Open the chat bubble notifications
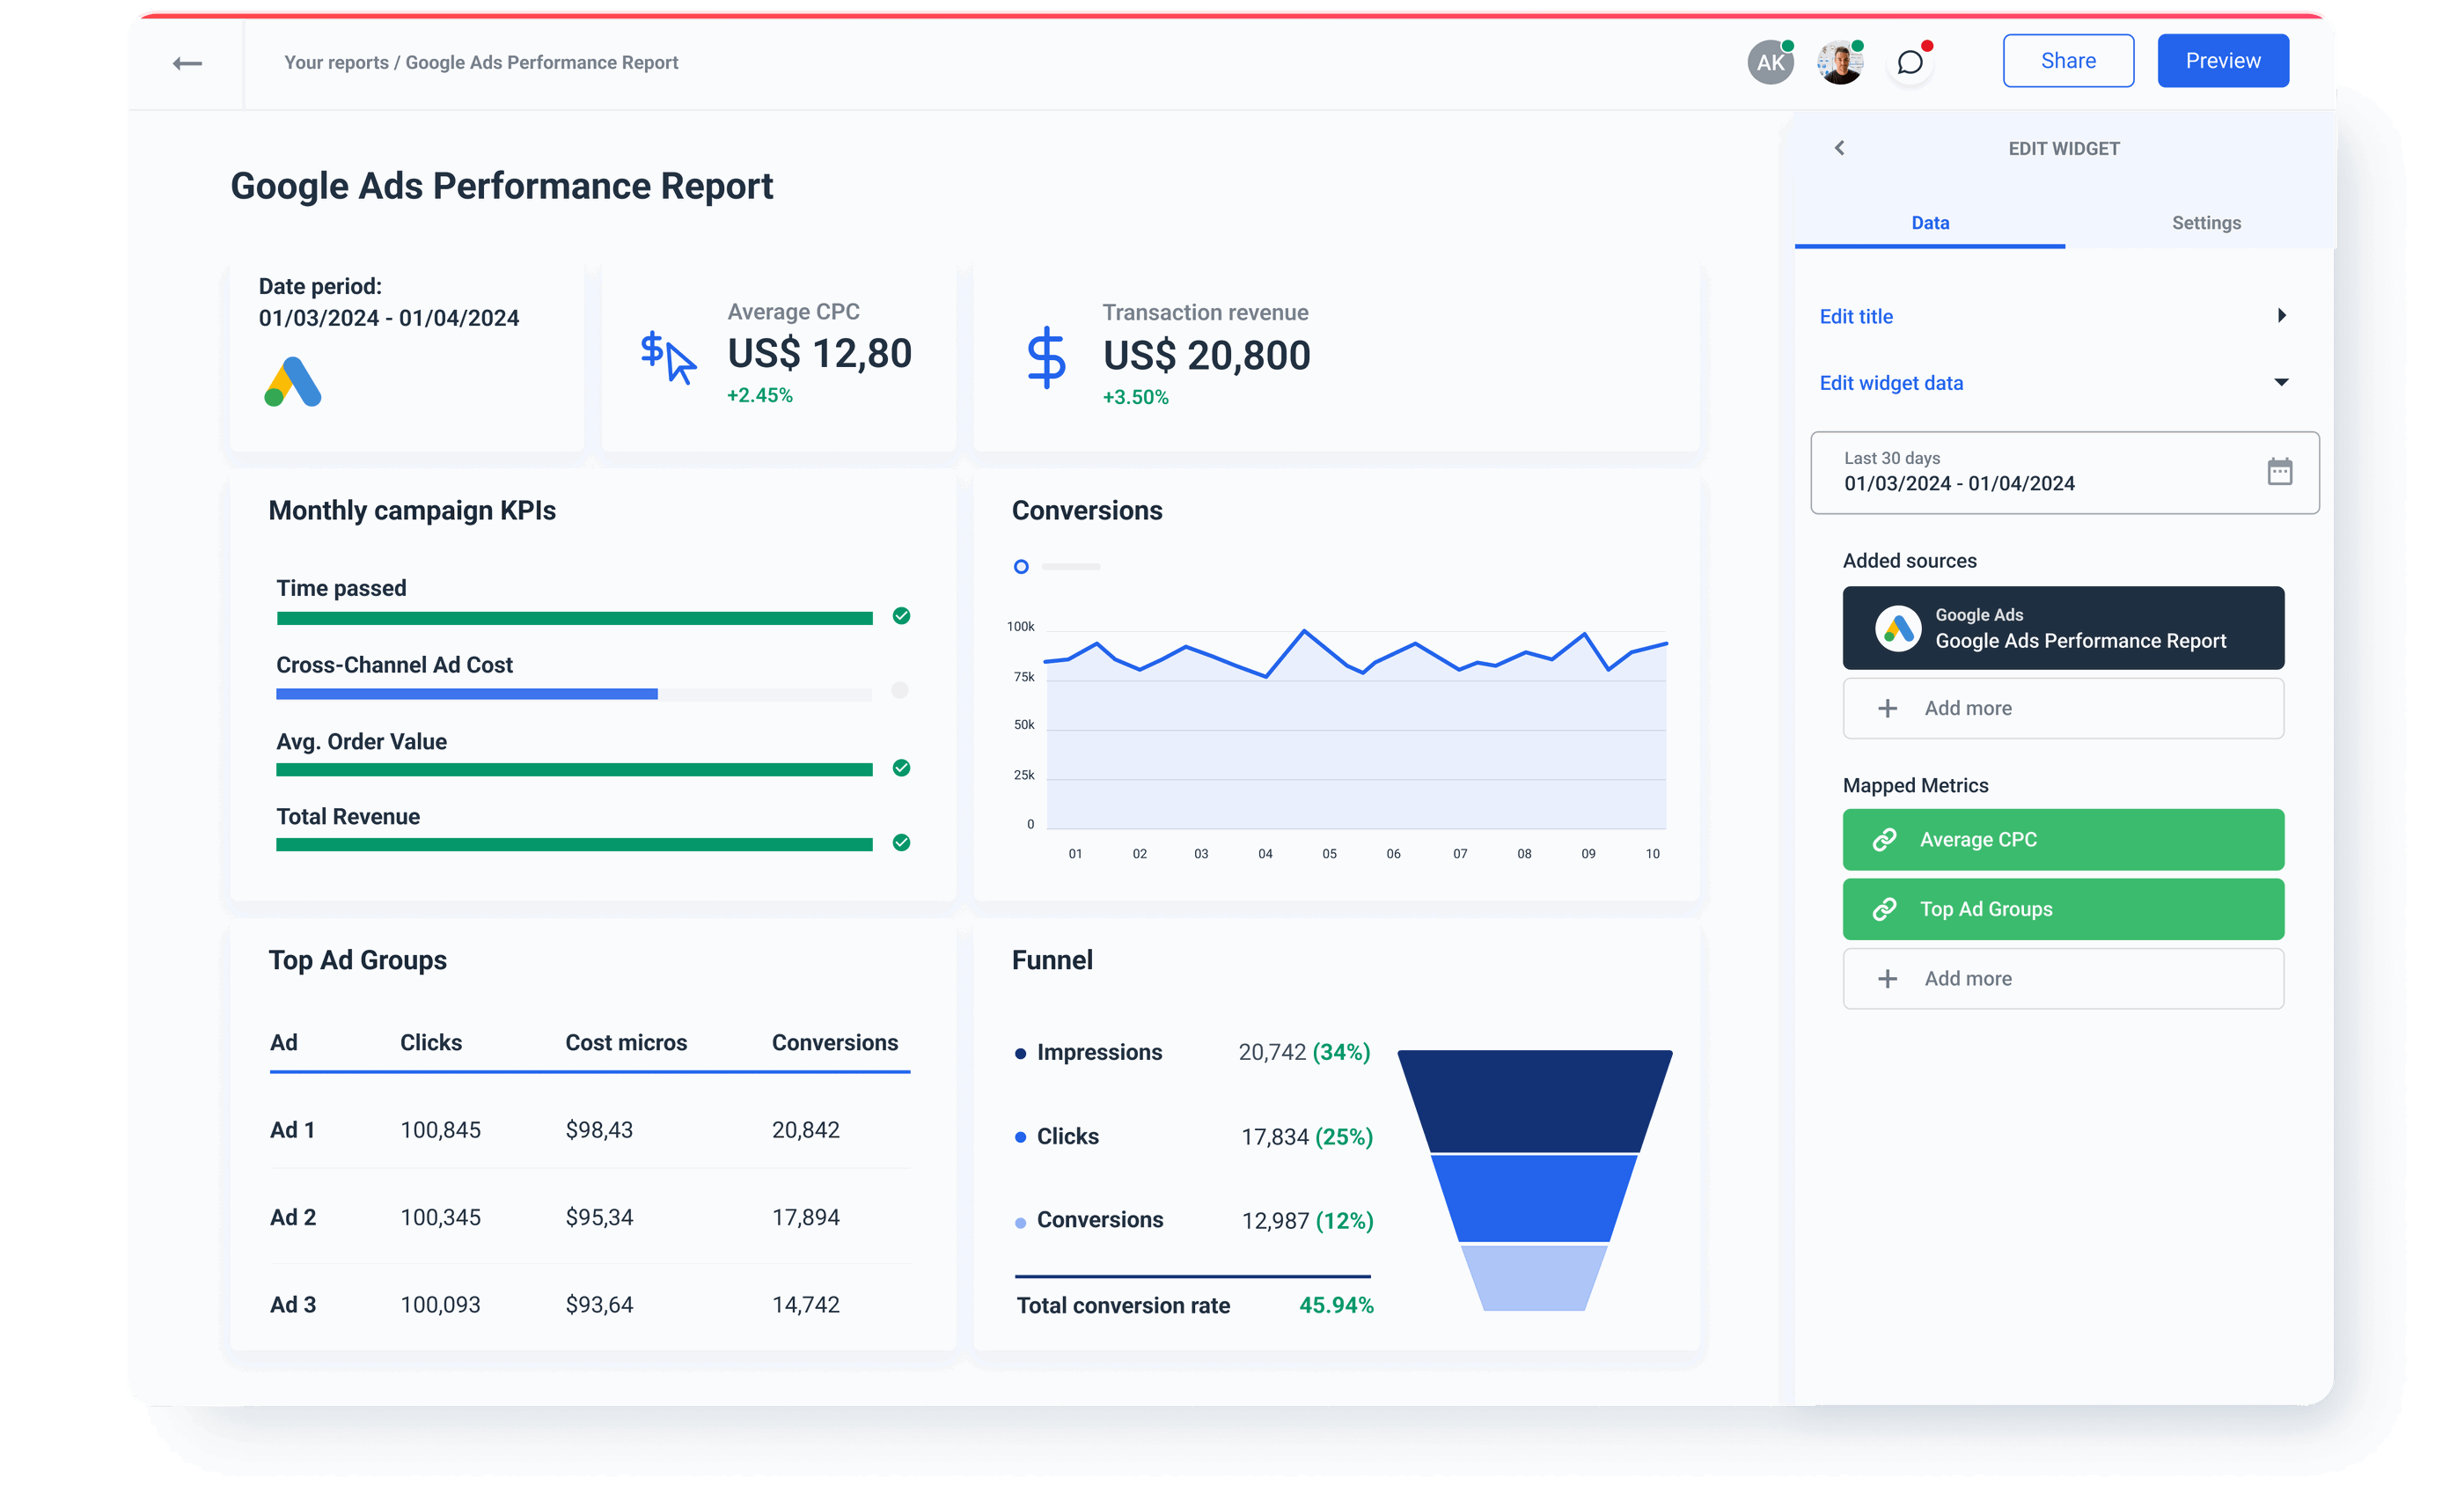The height and width of the screenshot is (1500, 2464). coord(1910,62)
